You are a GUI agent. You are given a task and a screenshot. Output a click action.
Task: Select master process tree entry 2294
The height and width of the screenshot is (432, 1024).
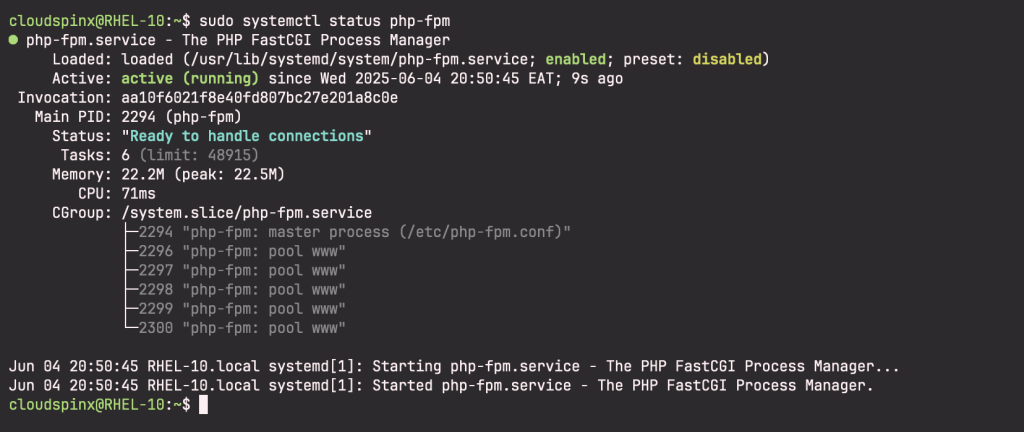(x=347, y=232)
